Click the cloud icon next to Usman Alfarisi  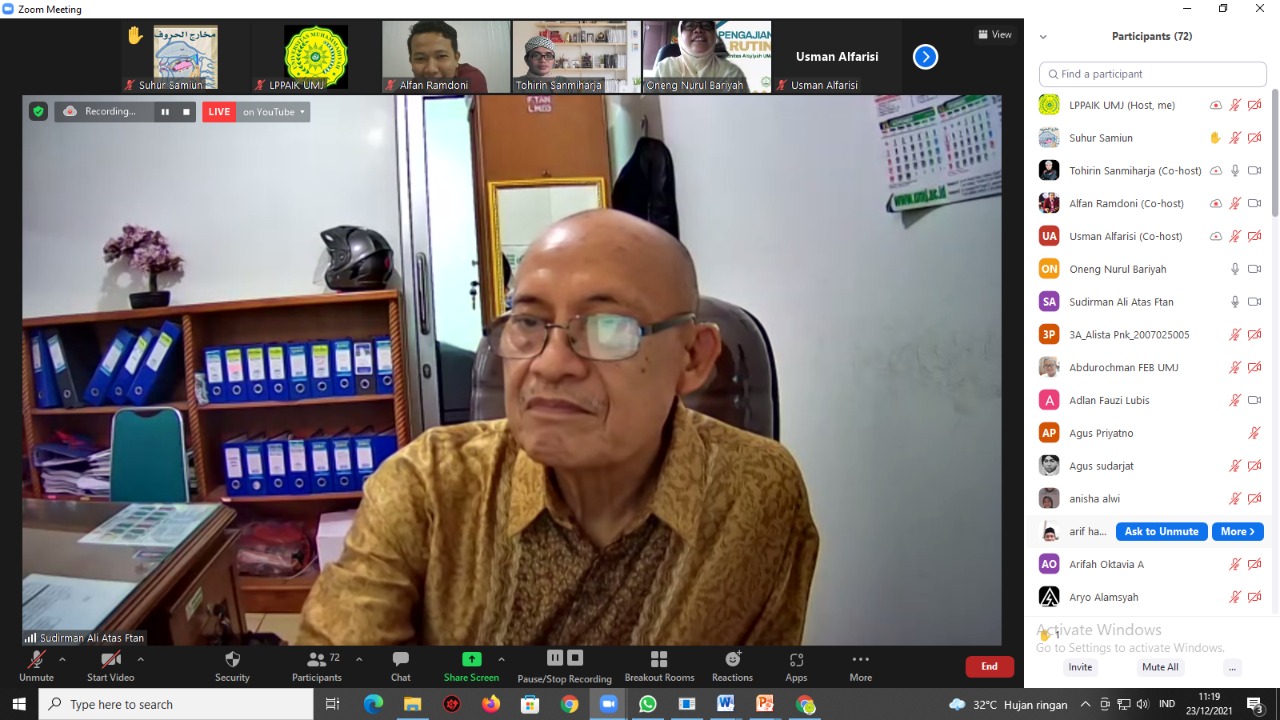tap(1215, 236)
